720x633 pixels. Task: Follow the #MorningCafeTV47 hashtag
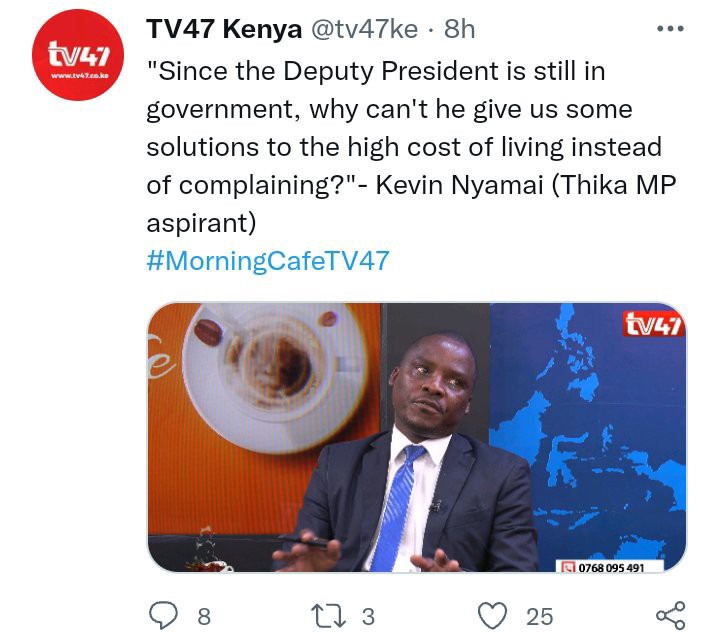click(268, 261)
